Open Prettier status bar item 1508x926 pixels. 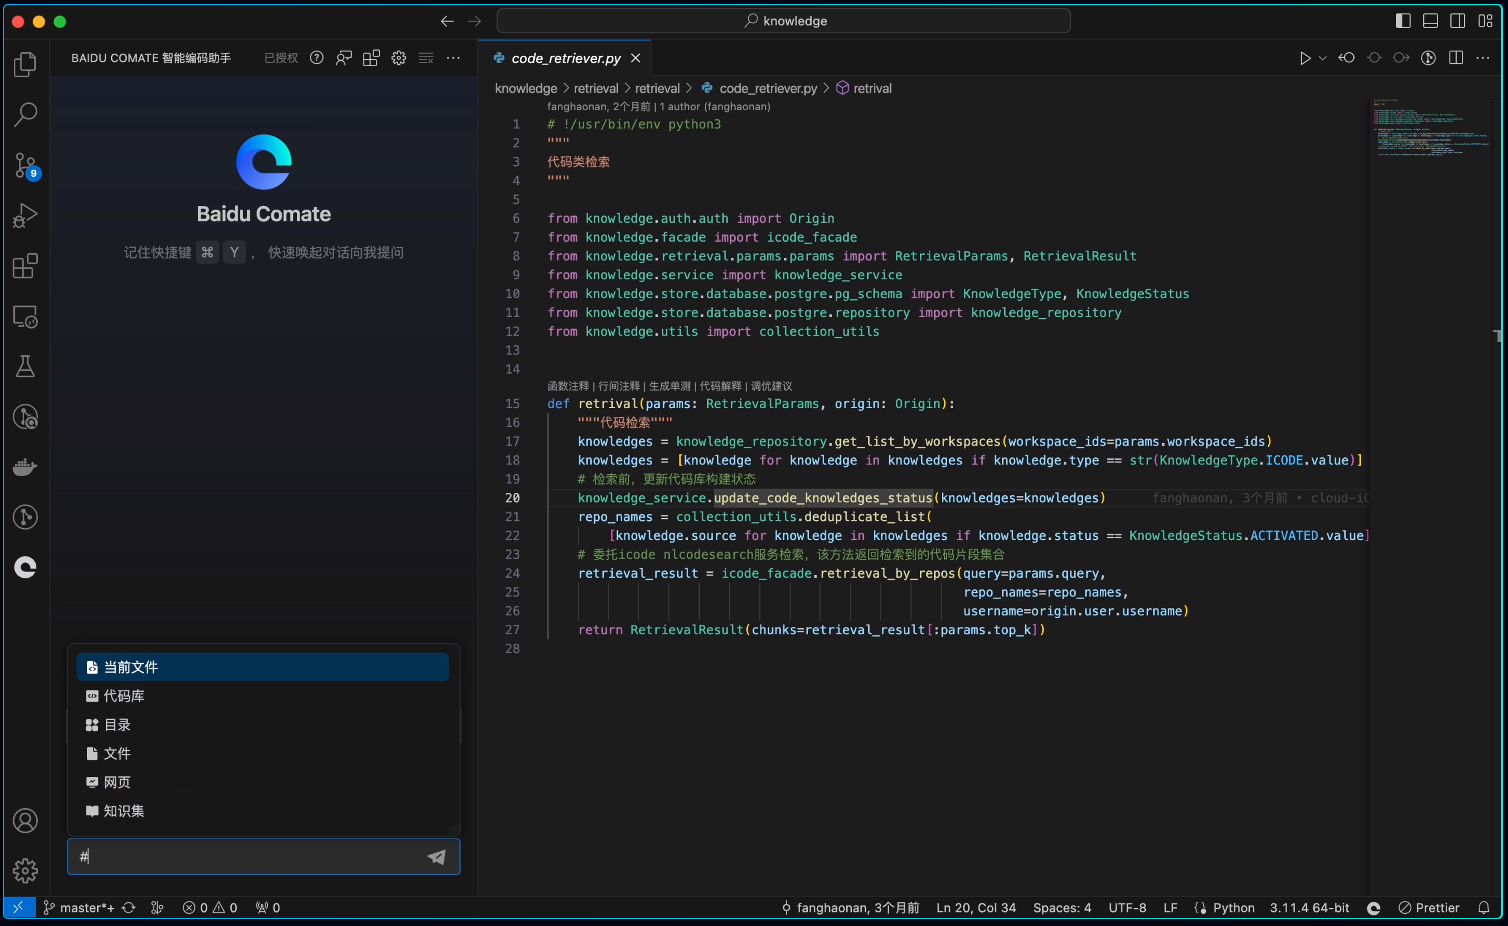[1429, 908]
